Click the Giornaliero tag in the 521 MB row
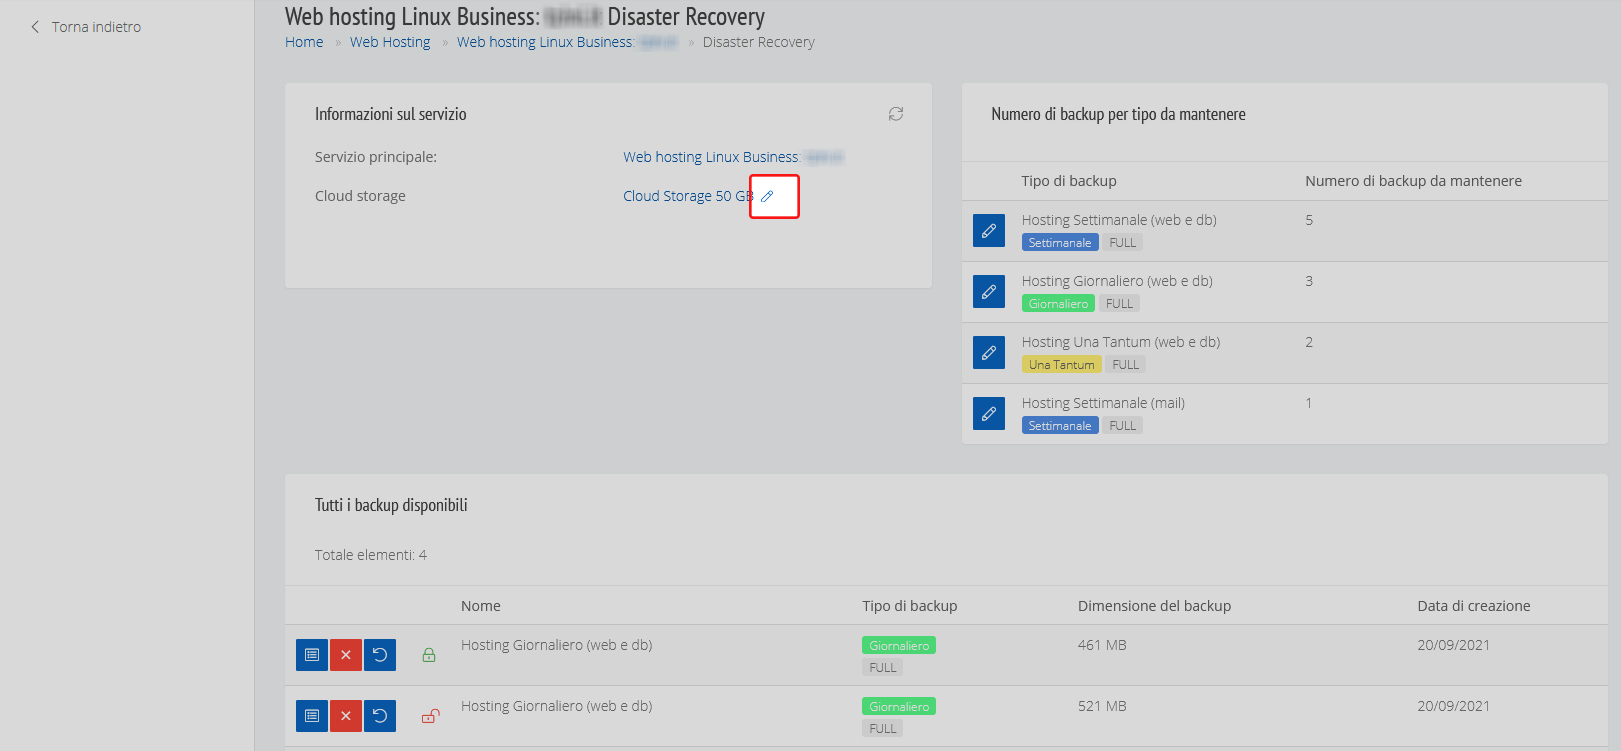This screenshot has height=751, width=1621. point(899,707)
